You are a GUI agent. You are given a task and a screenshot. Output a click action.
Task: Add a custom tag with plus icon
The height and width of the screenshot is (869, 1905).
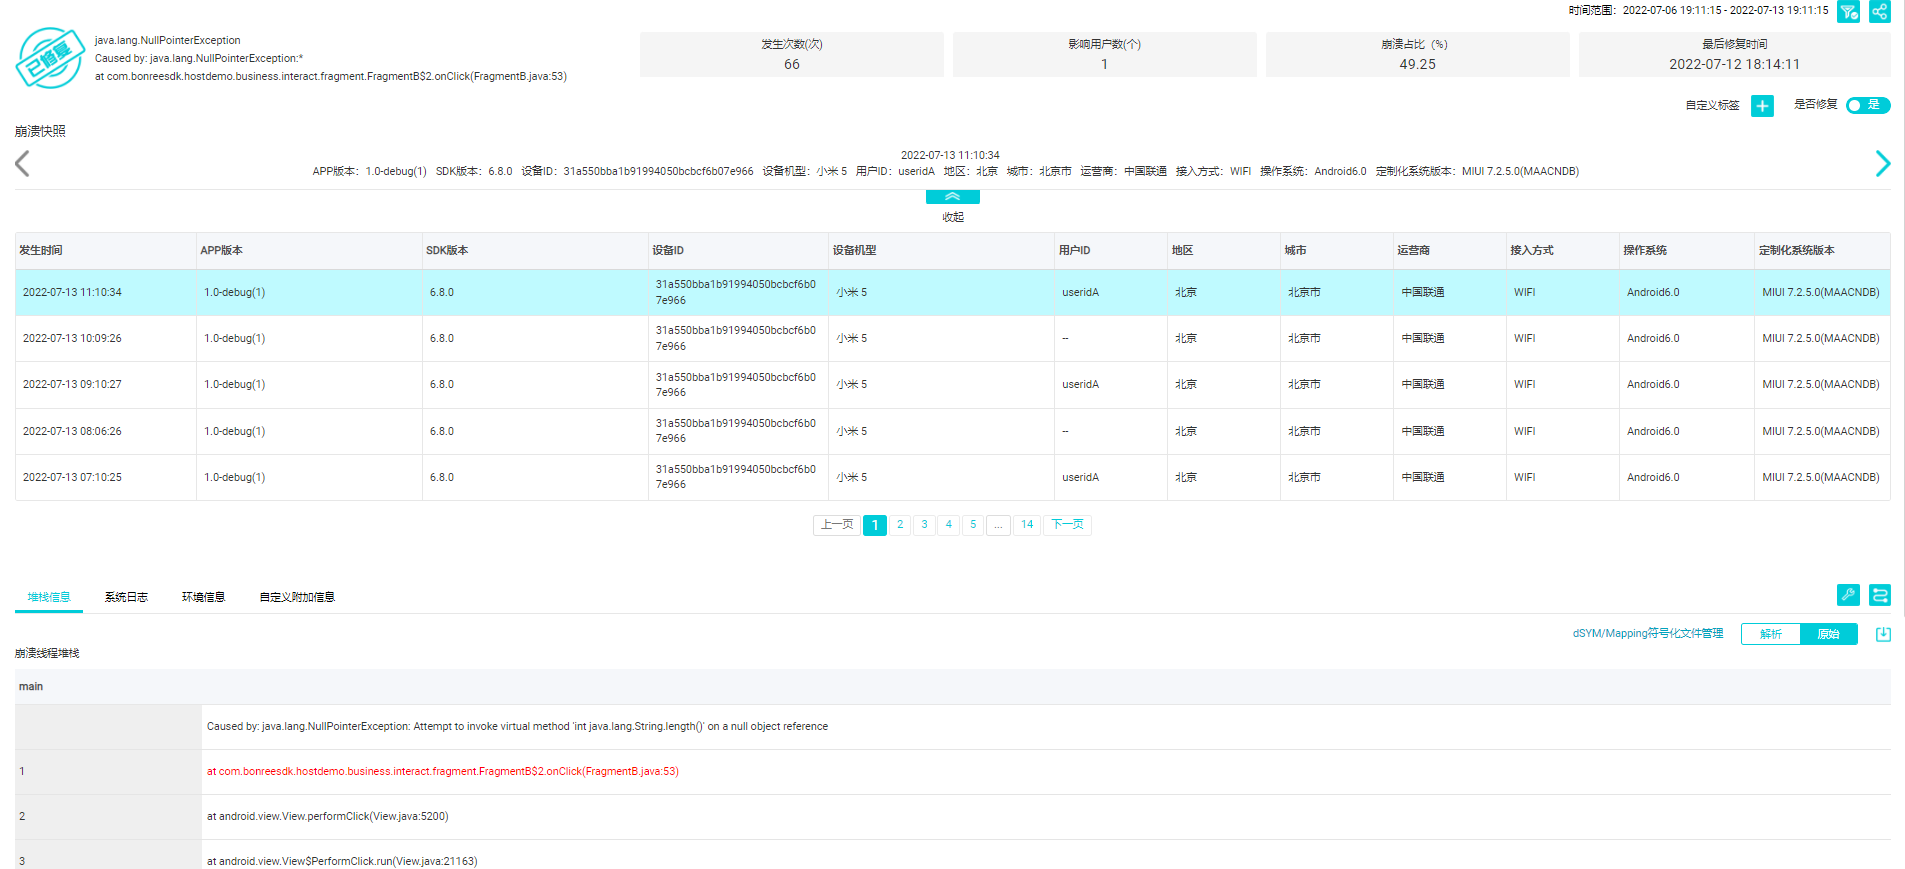click(x=1762, y=106)
